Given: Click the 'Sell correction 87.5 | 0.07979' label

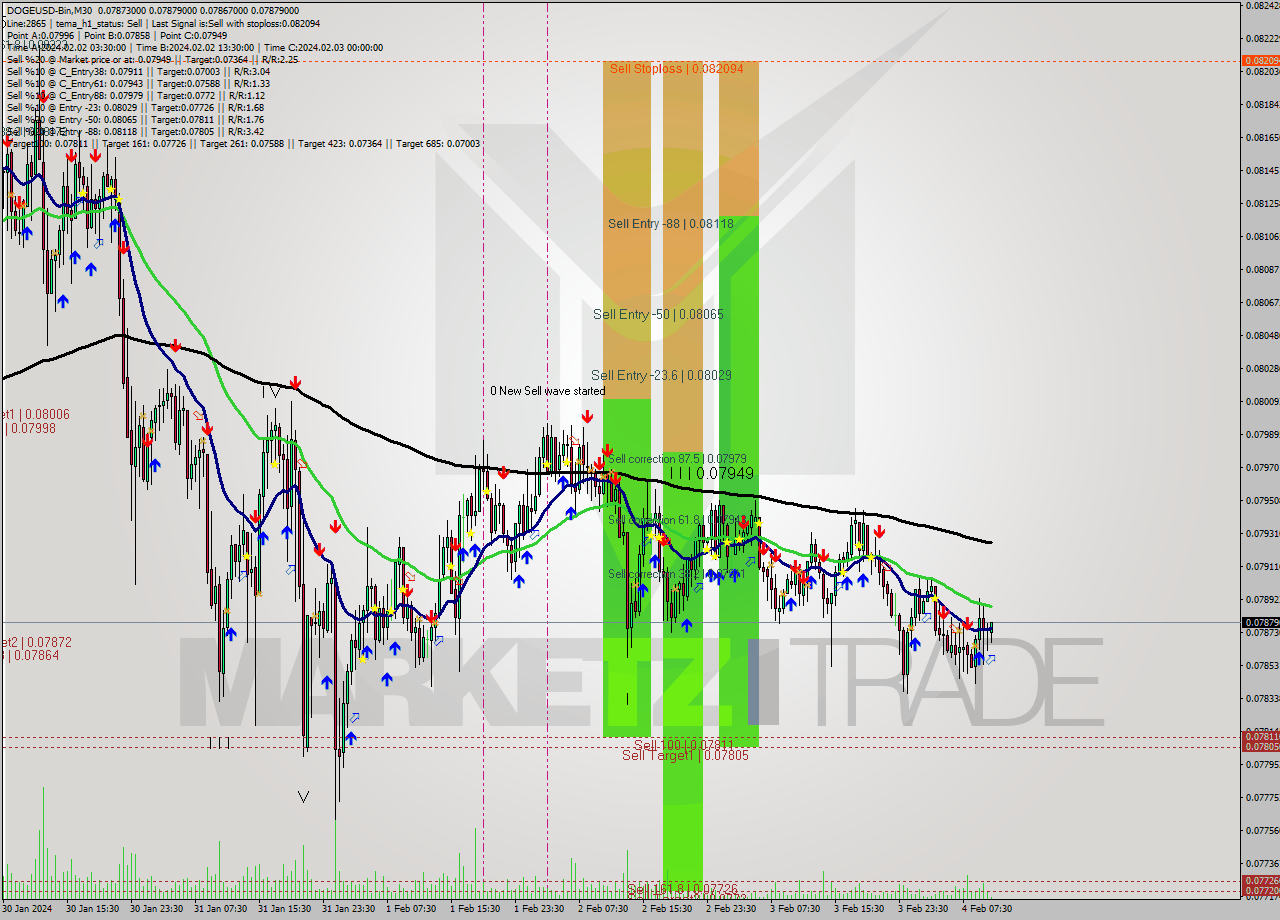Looking at the screenshot, I should 677,459.
